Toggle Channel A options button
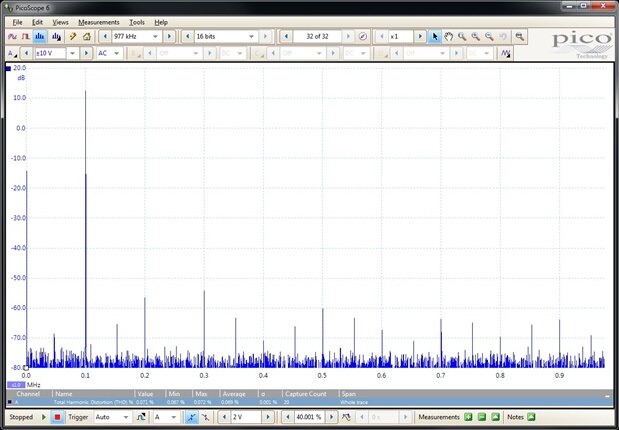Screen dimensions: 619x430 point(13,53)
